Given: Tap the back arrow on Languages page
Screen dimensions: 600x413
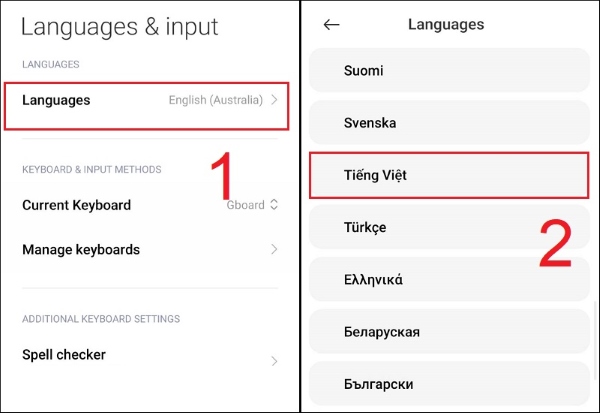Looking at the screenshot, I should 332,25.
